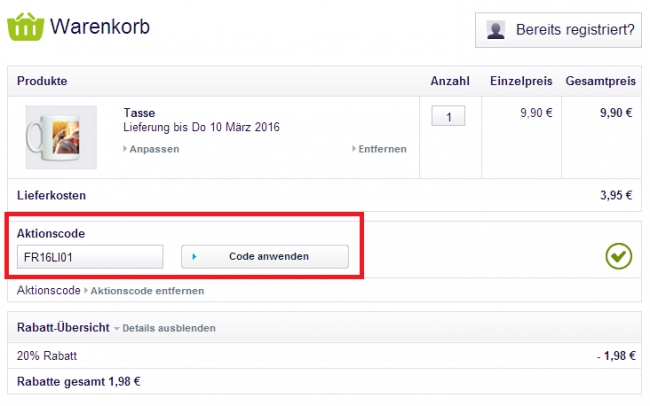
Task: Click the Bereits registriert? text
Action: (x=574, y=30)
